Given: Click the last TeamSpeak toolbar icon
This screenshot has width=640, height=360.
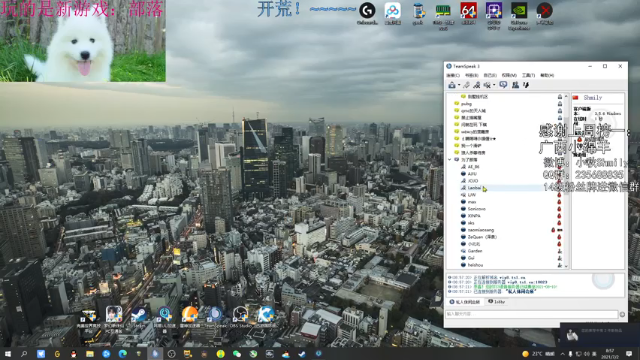Looking at the screenshot, I should 526,85.
